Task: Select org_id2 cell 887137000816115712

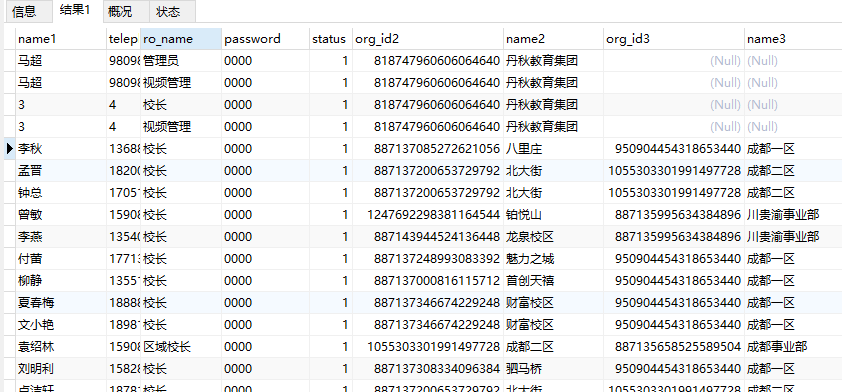Action: pos(428,281)
